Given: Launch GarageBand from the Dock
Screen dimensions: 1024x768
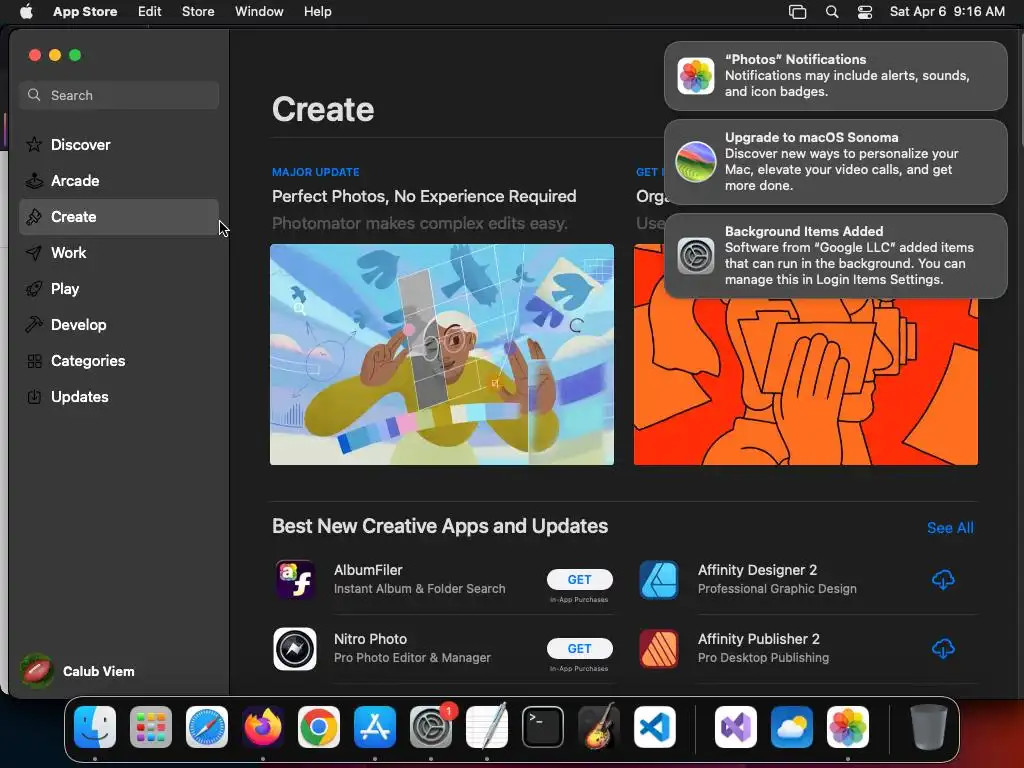Looking at the screenshot, I should pos(599,727).
